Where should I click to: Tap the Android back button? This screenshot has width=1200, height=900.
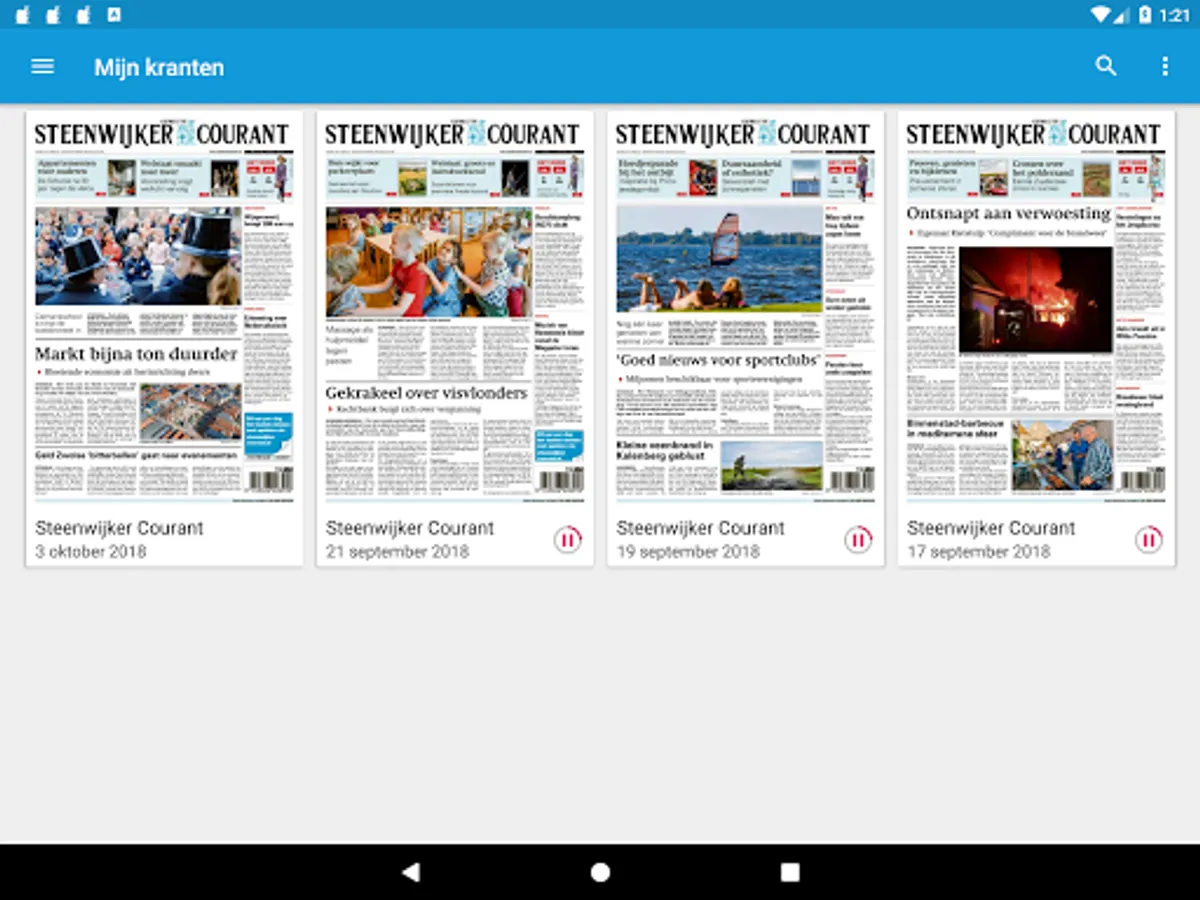click(410, 872)
